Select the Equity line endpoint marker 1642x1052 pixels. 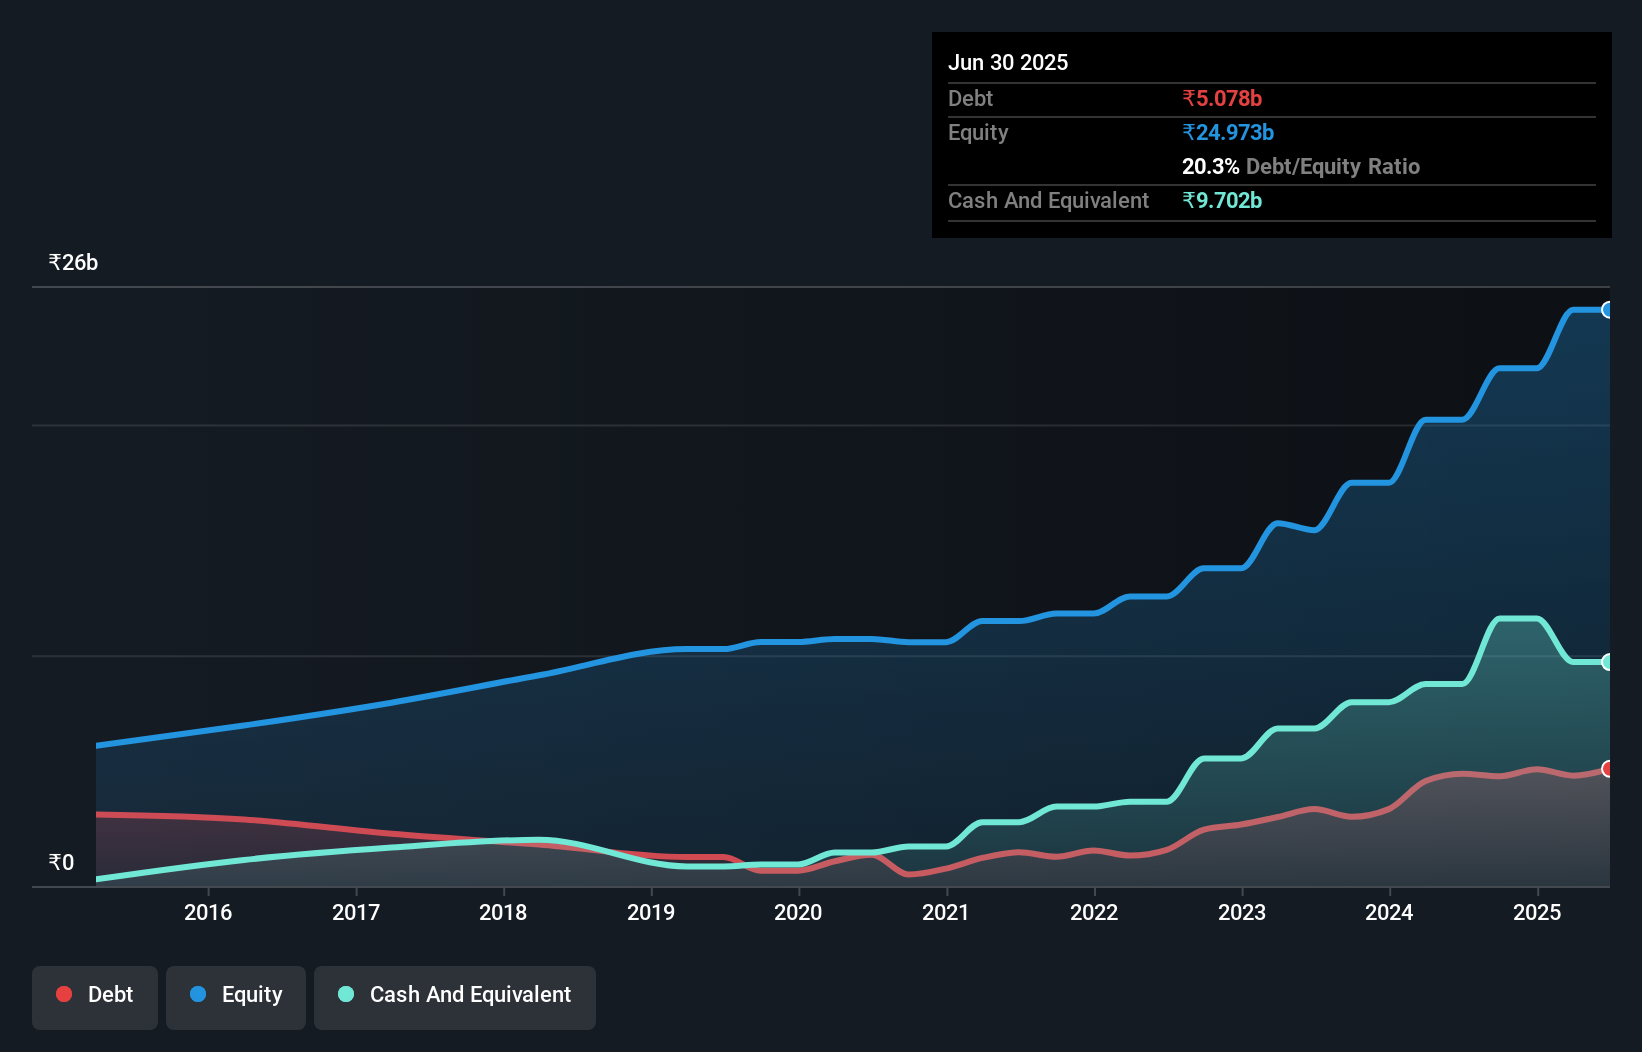(x=1608, y=310)
